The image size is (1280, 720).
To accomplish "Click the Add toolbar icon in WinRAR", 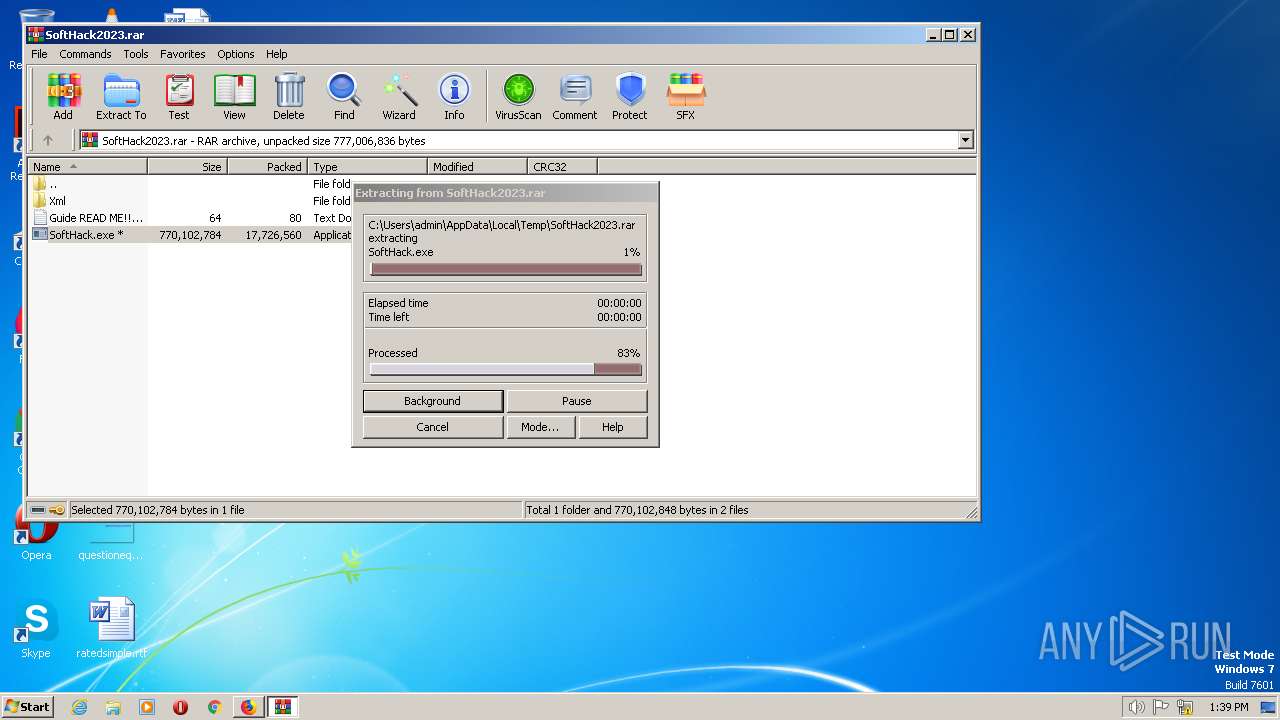I will [x=63, y=97].
